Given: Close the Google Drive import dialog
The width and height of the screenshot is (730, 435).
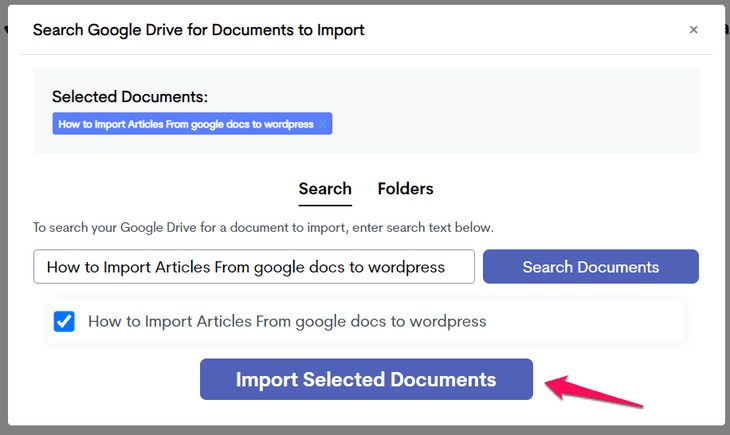Looking at the screenshot, I should pyautogui.click(x=693, y=30).
